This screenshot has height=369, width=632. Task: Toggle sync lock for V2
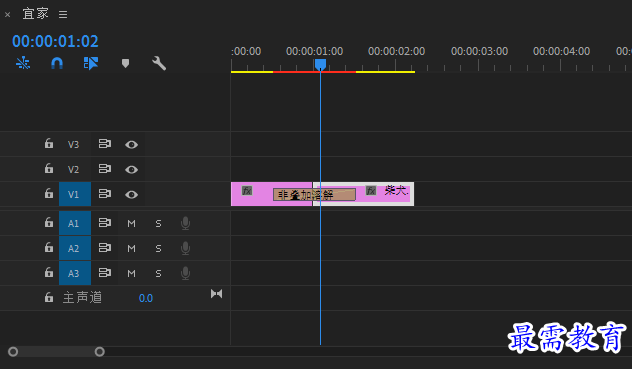click(x=105, y=169)
